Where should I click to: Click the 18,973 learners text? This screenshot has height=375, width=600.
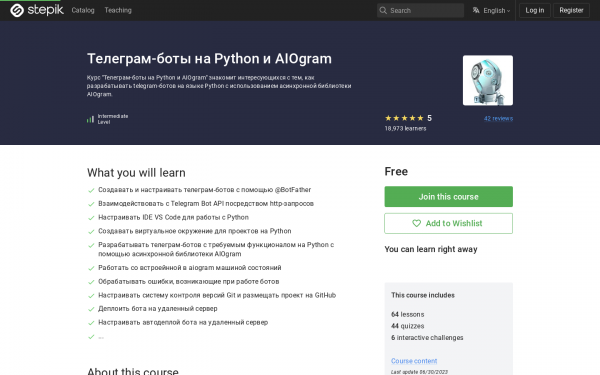tap(405, 129)
